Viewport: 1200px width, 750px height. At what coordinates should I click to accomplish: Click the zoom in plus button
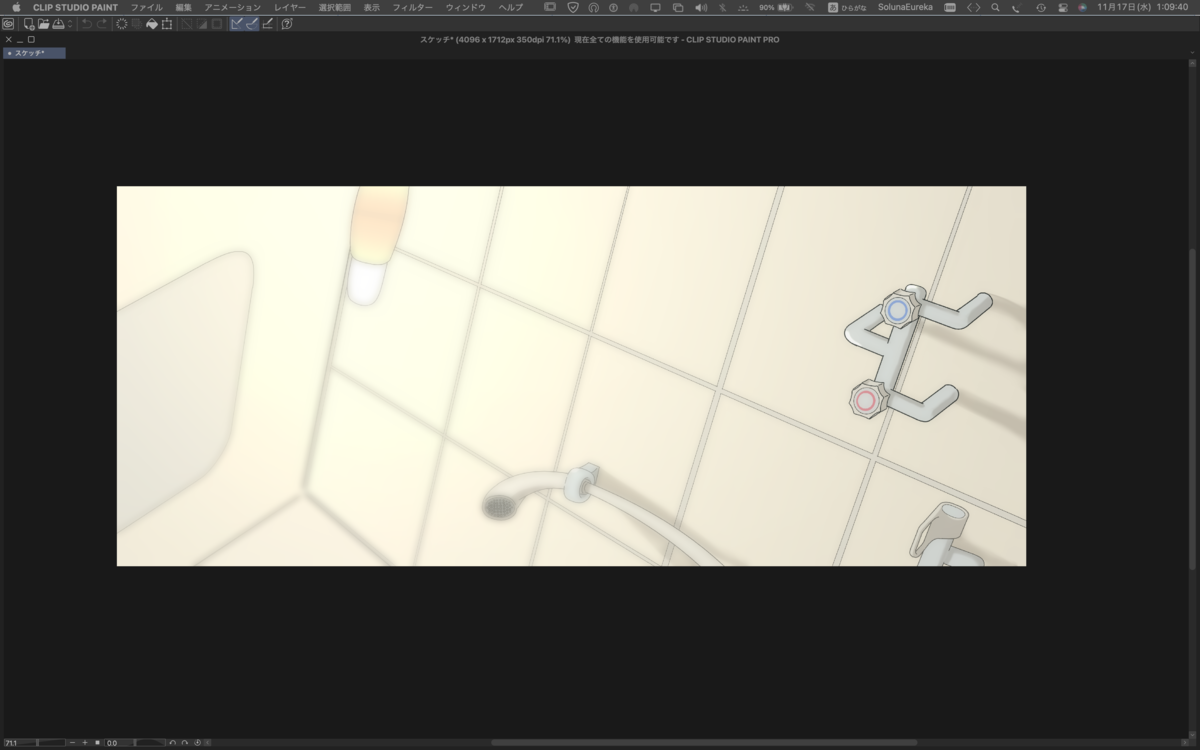(x=85, y=743)
